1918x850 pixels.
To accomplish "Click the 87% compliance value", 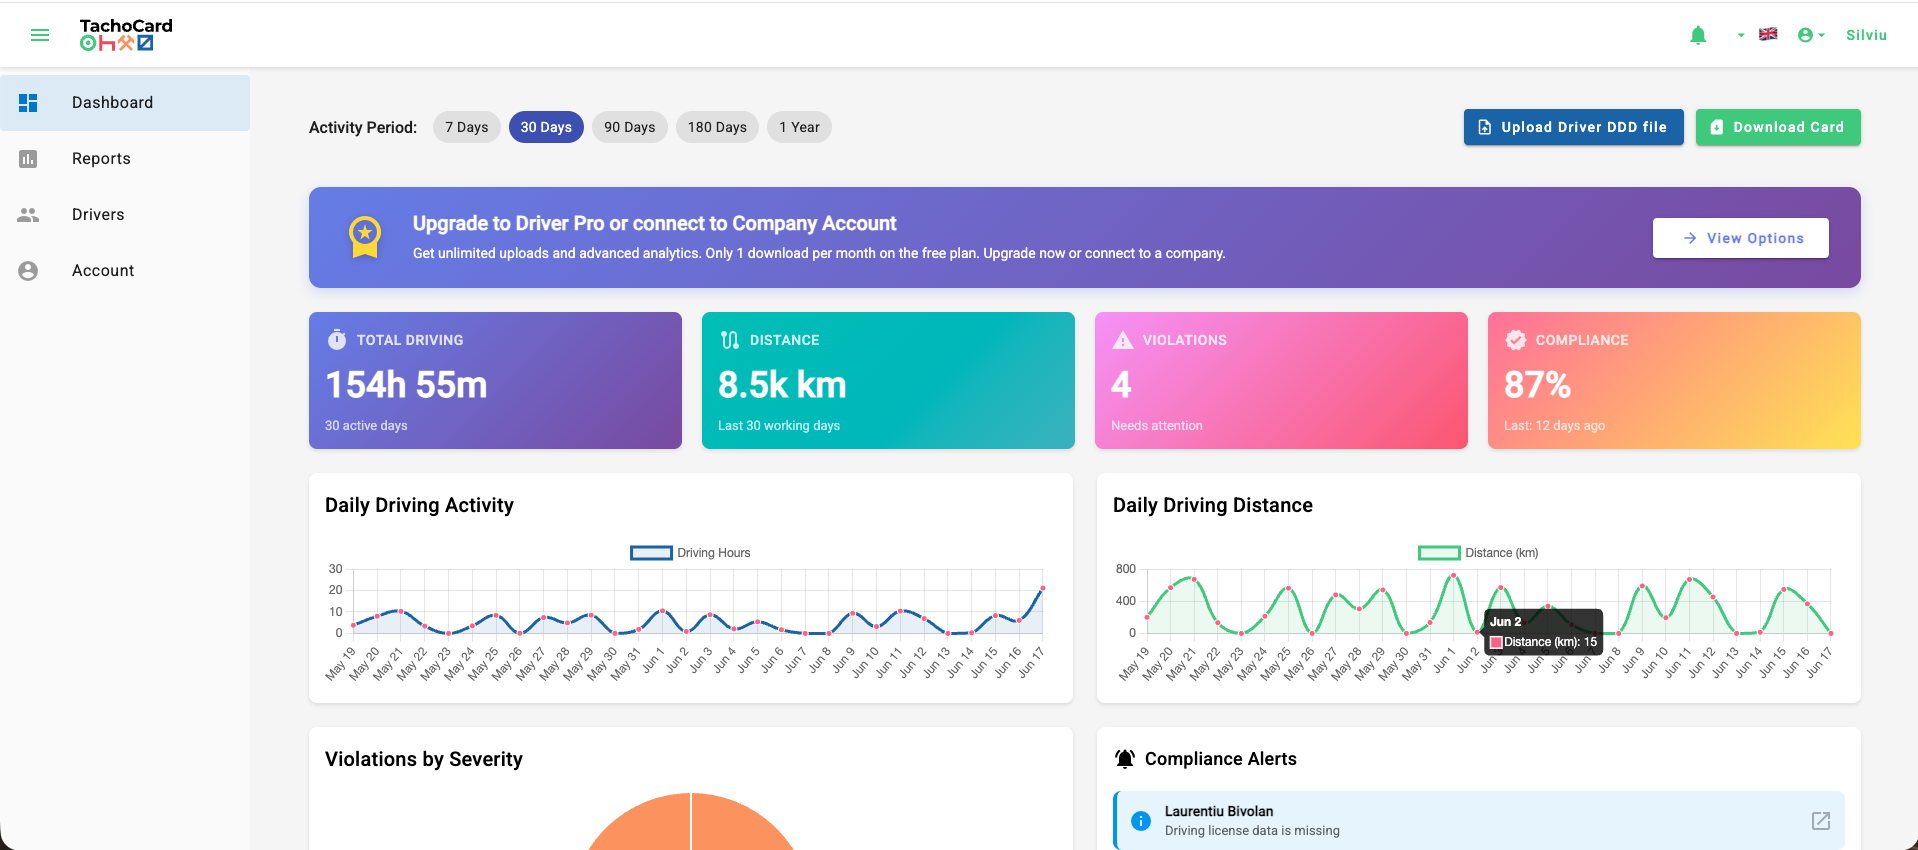I will 1537,385.
